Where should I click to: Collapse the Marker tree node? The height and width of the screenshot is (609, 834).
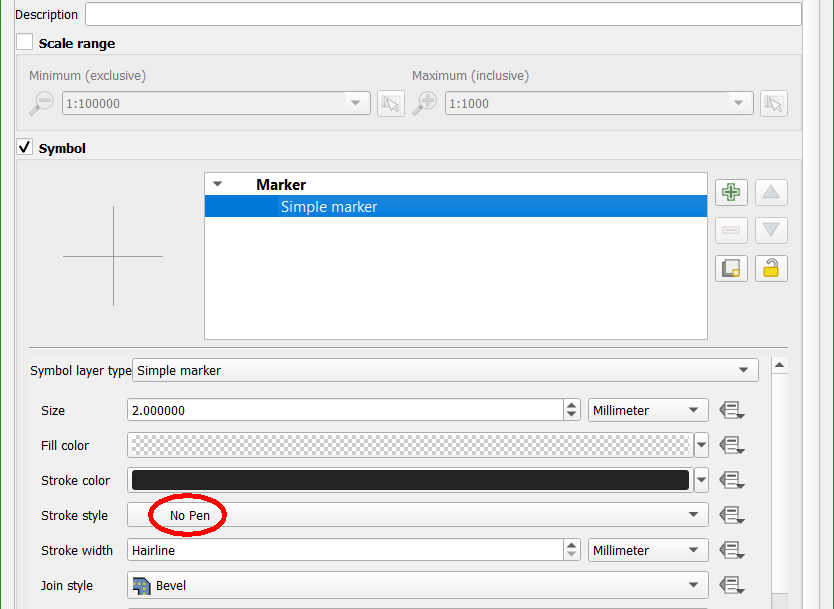point(217,185)
